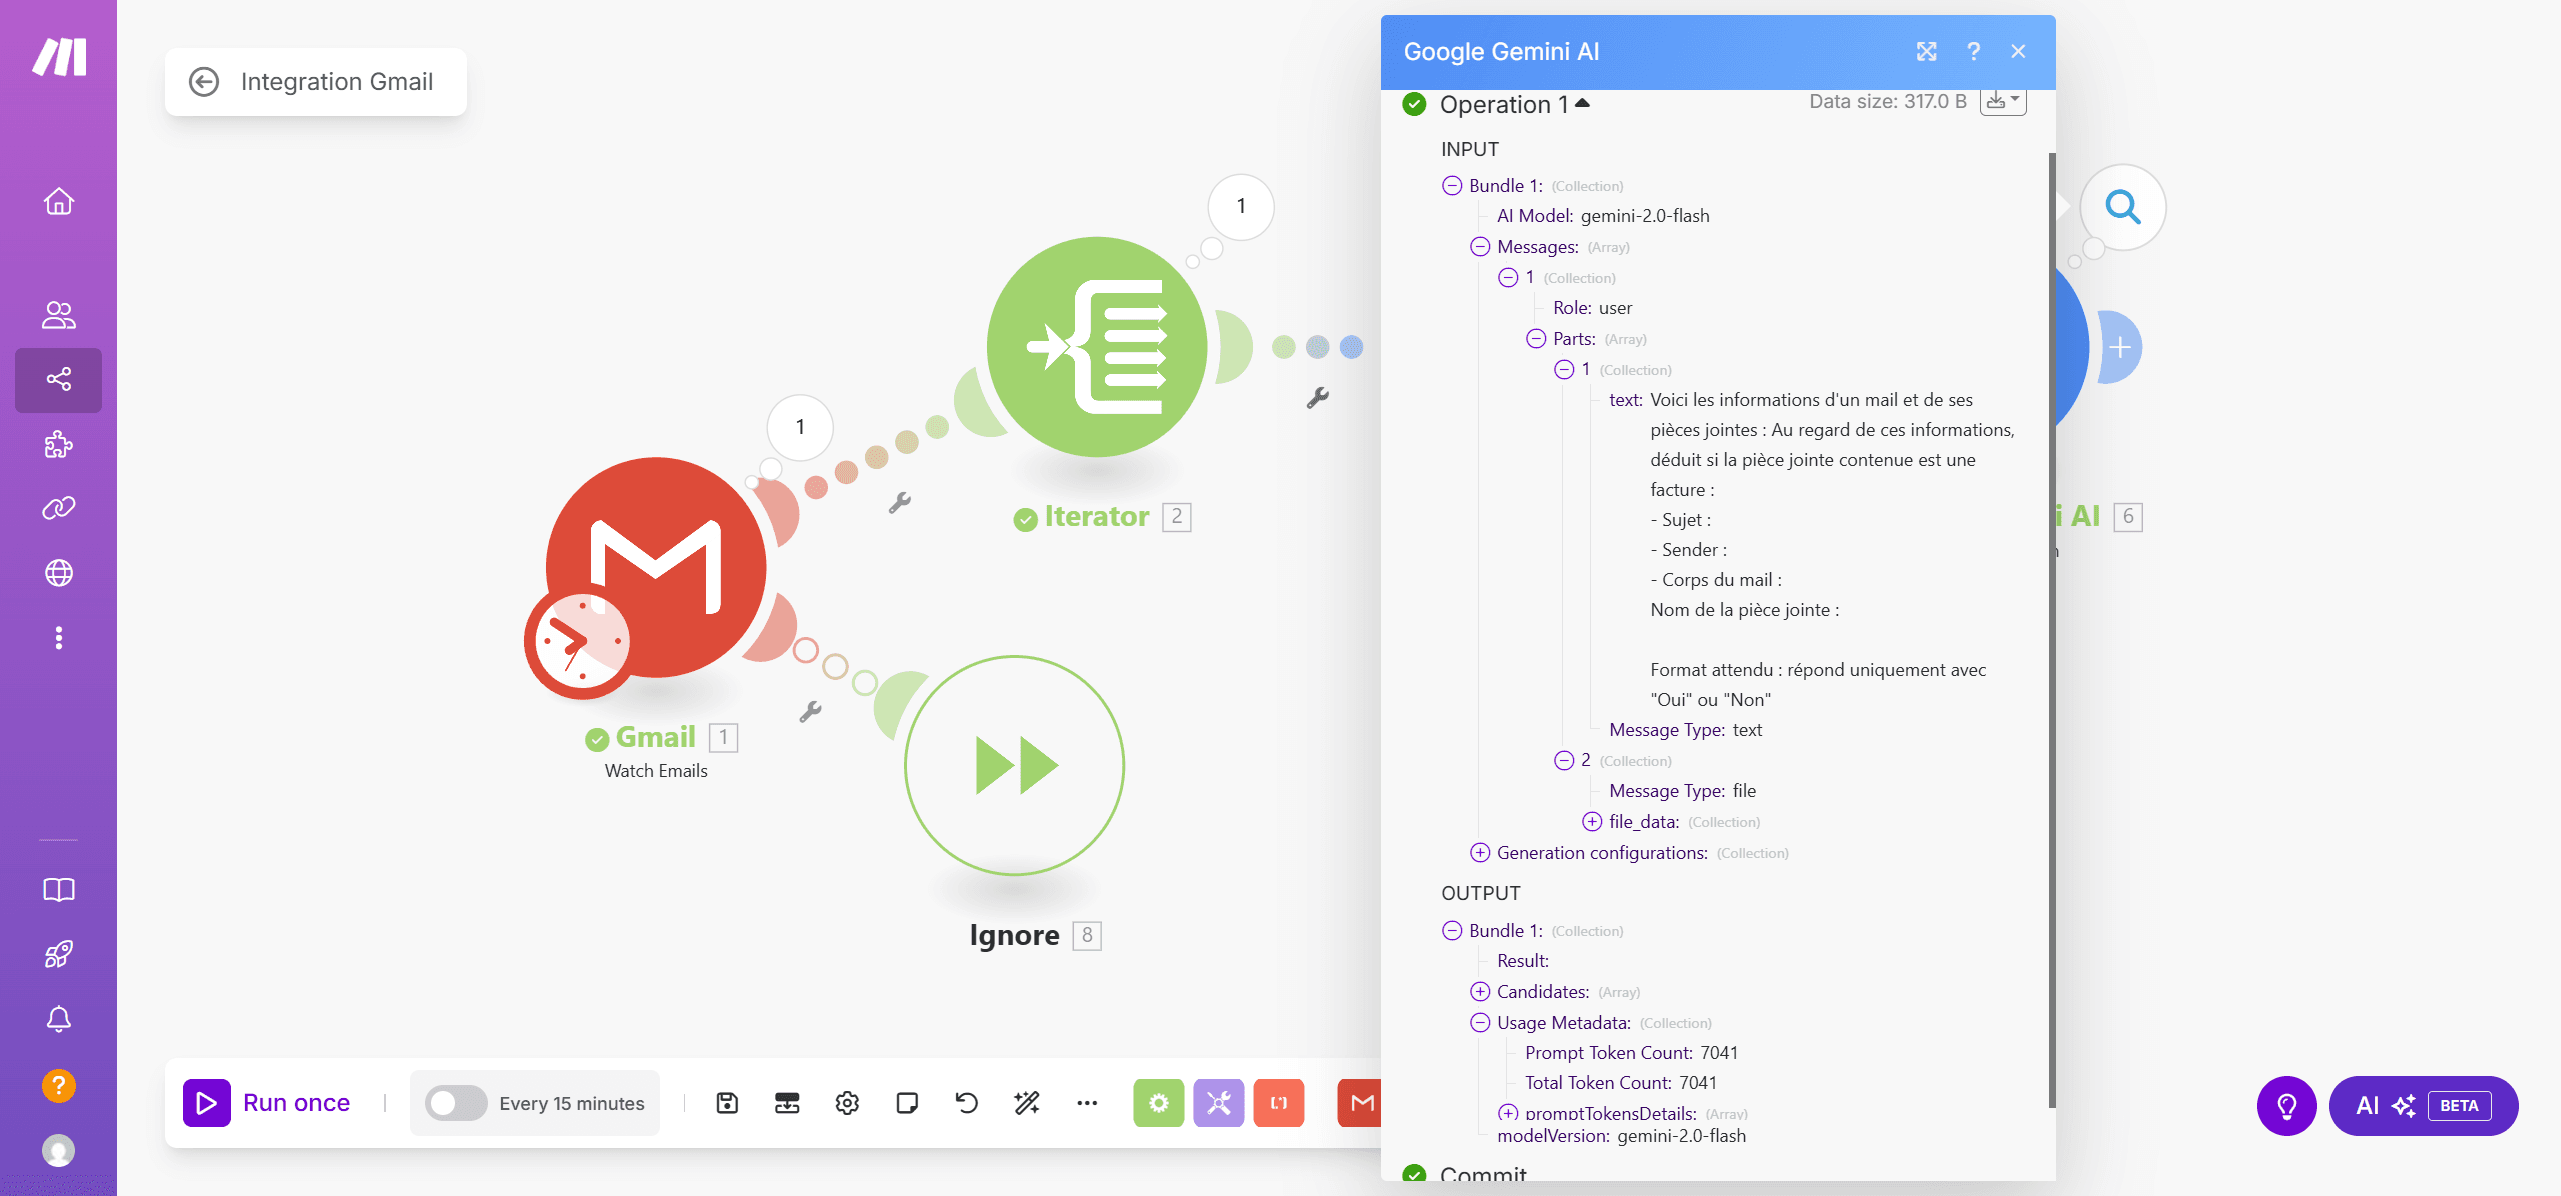2561x1196 pixels.
Task: Collapse the Operation 1 section
Action: (x=1582, y=104)
